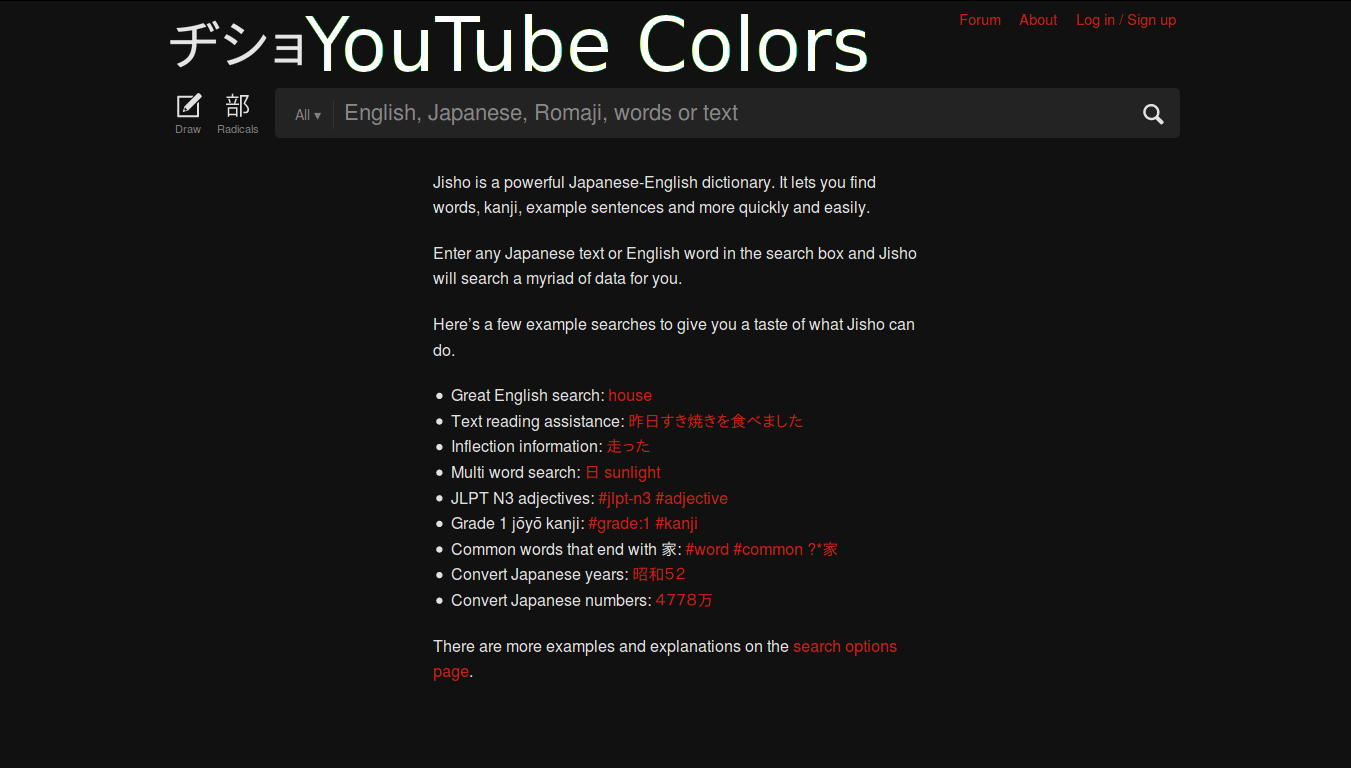Click 'Enter any Japanese text or English word' paragraph
Screen dimensions: 1351x768
point(675,266)
